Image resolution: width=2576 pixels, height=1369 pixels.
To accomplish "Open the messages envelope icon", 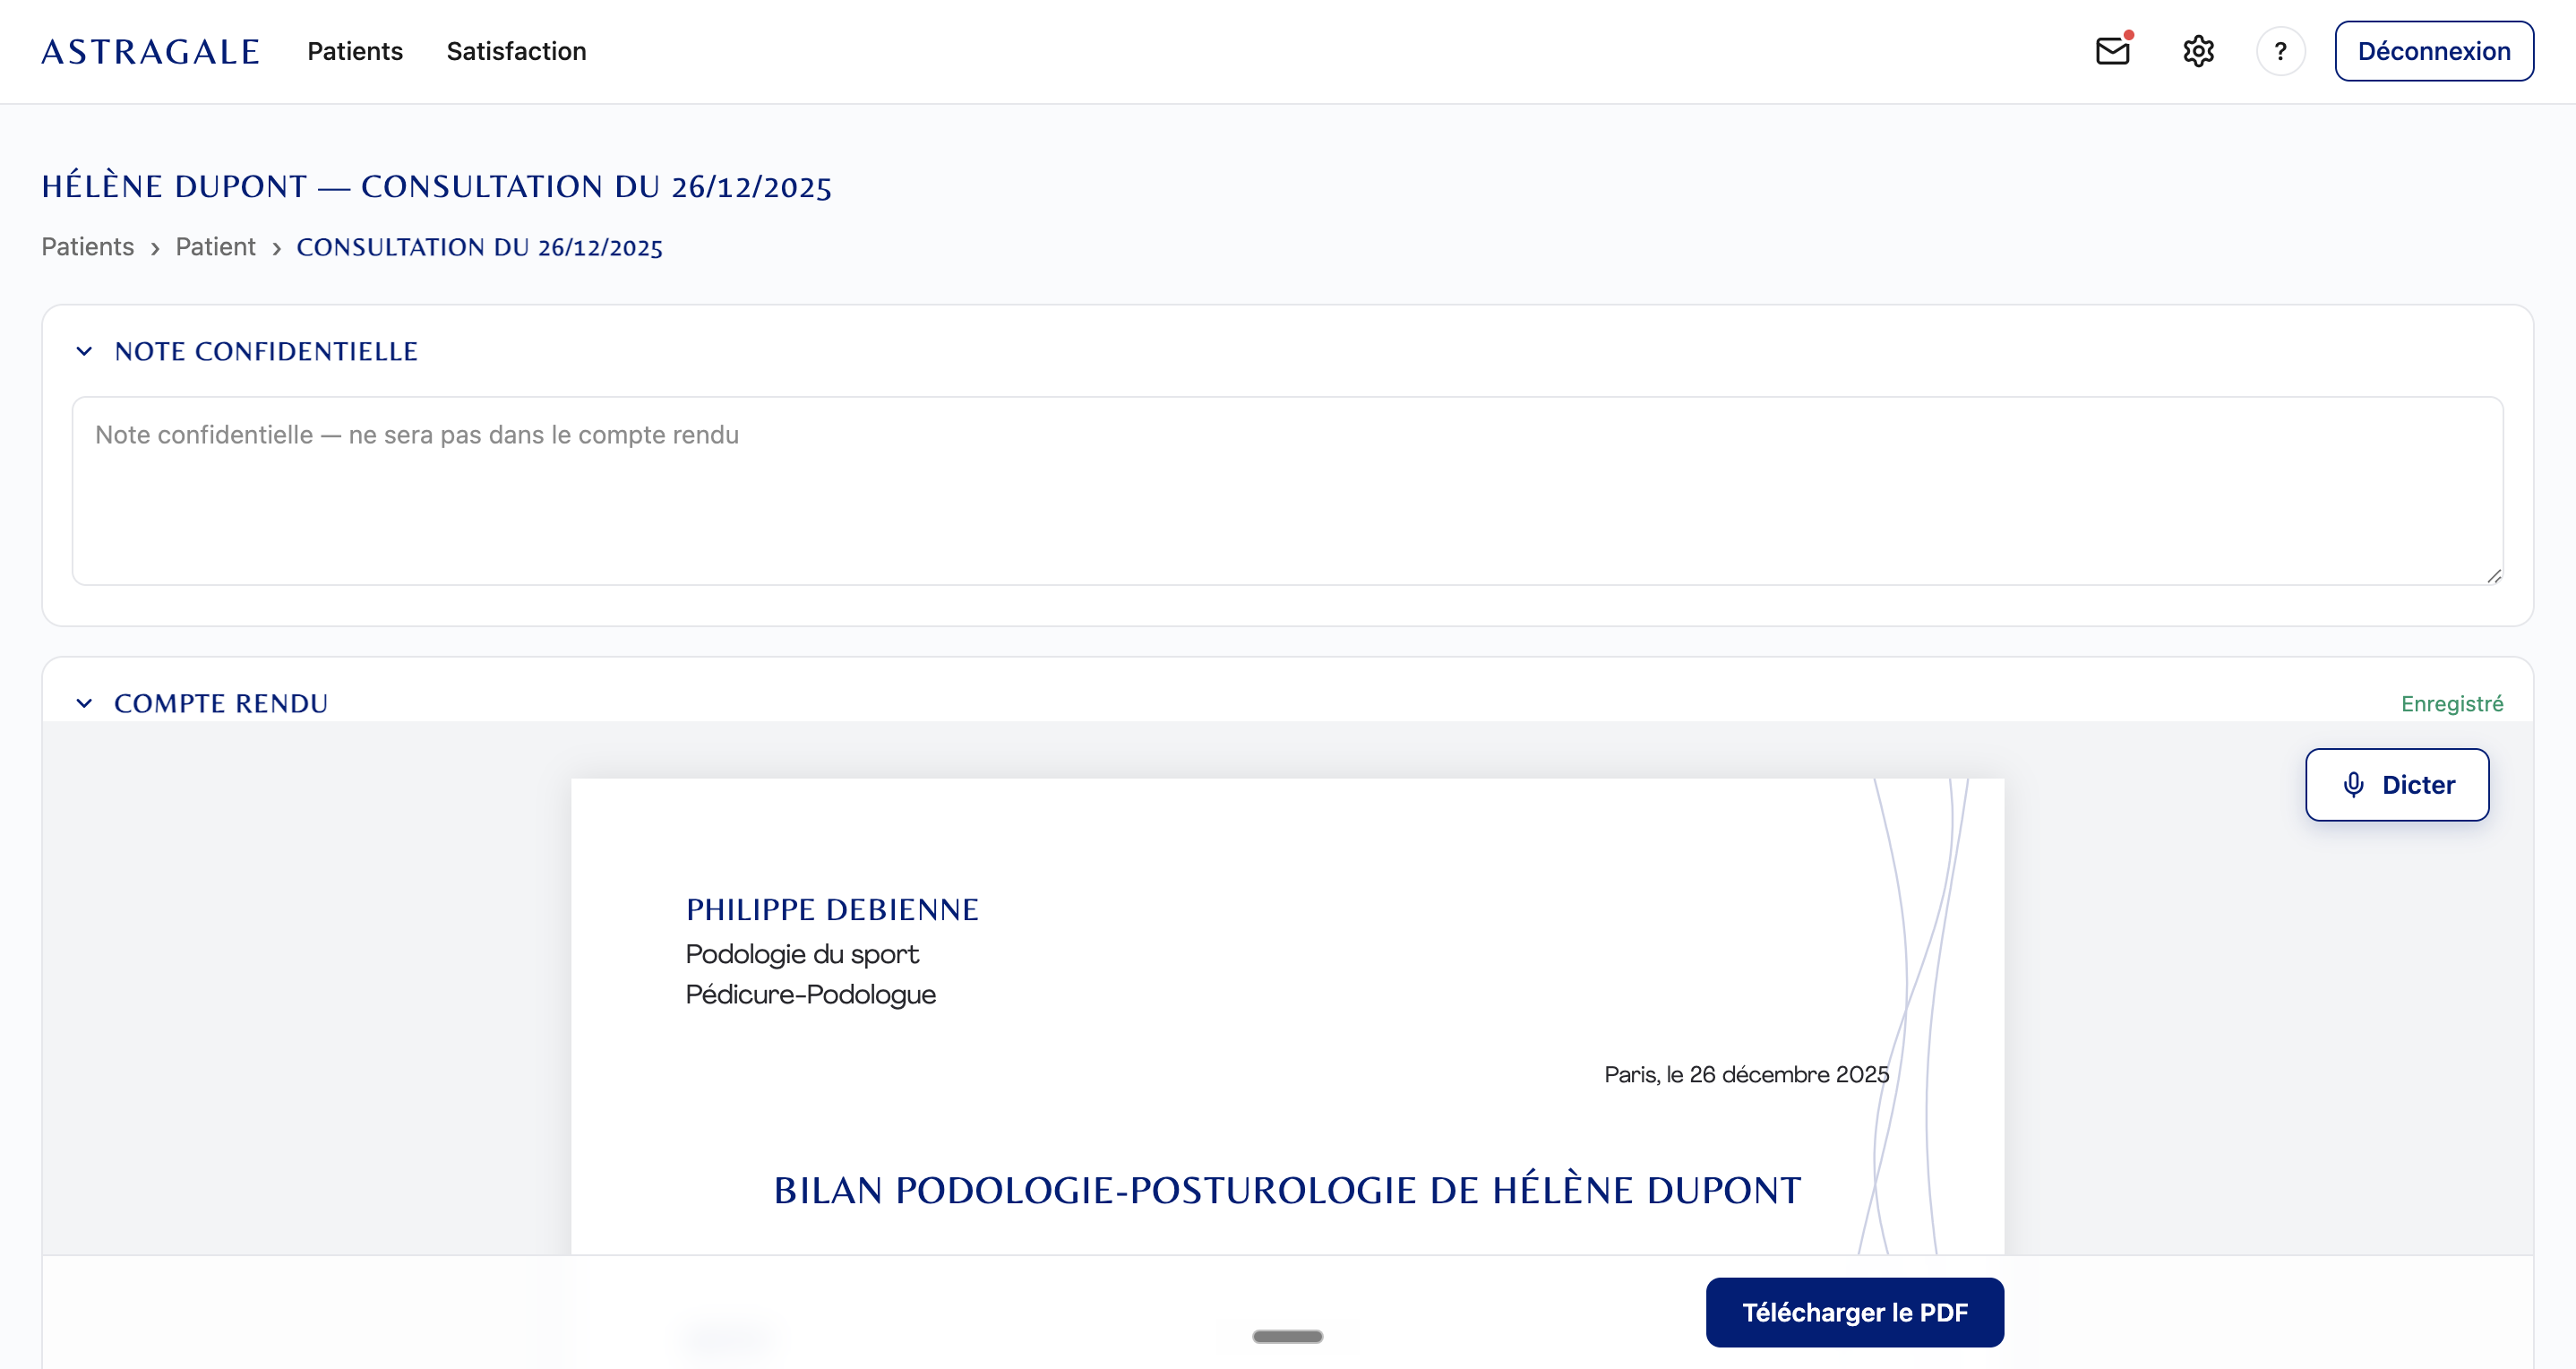I will click(2112, 51).
